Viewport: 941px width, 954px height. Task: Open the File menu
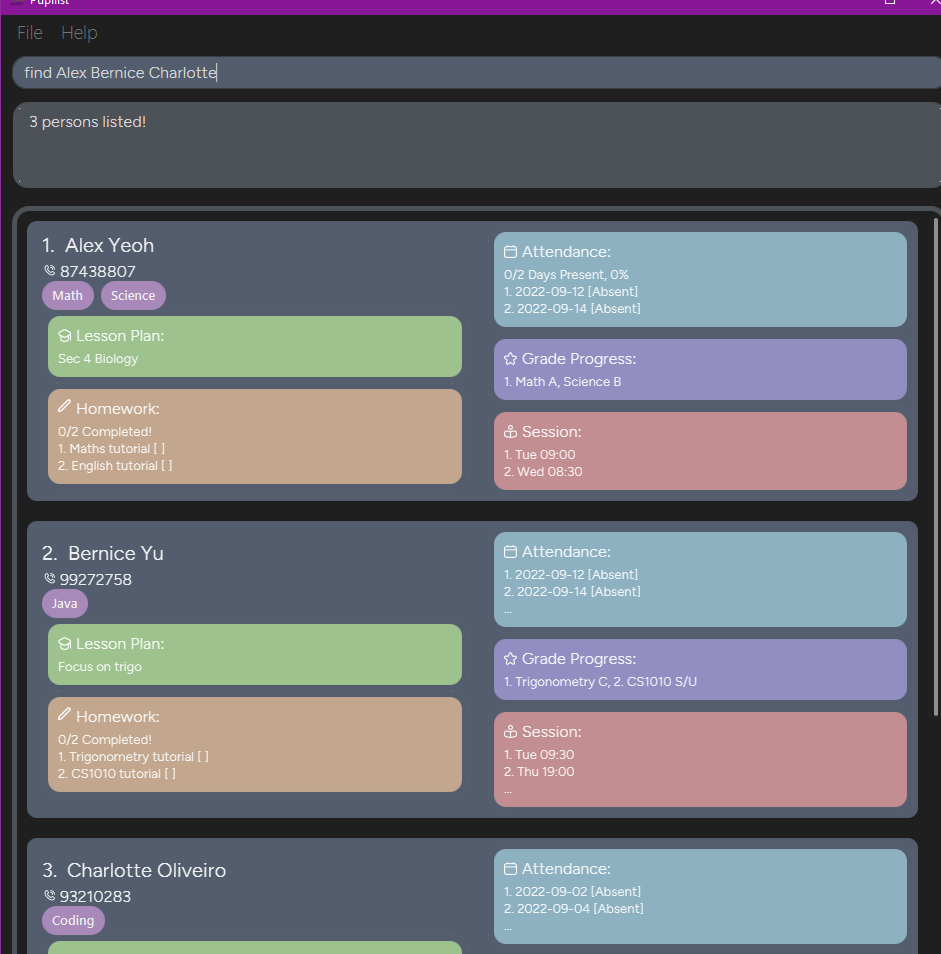tap(30, 33)
